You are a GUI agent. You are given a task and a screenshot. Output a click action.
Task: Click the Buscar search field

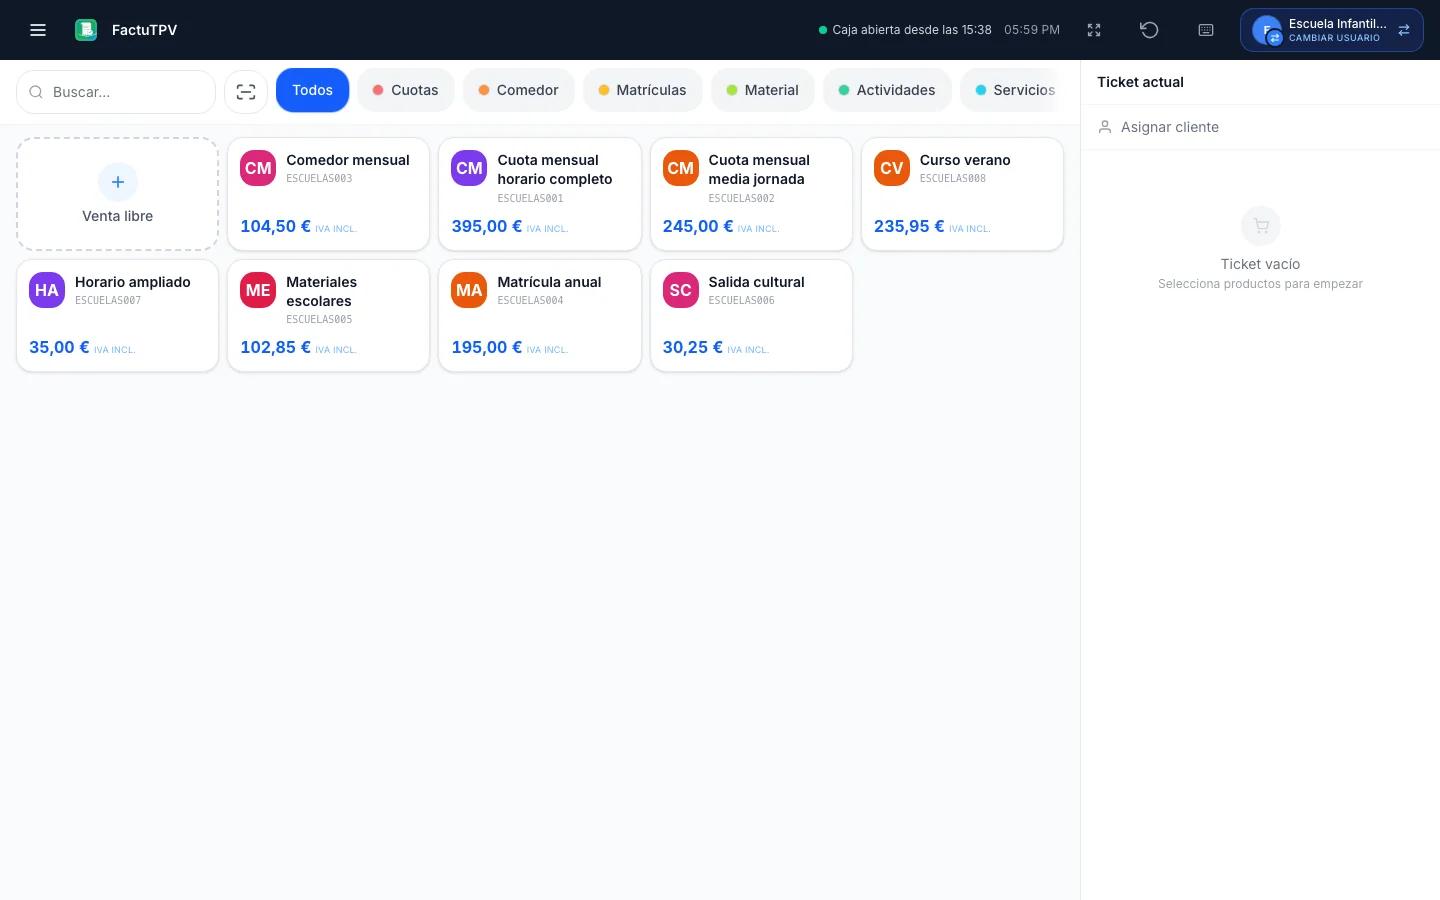[116, 92]
